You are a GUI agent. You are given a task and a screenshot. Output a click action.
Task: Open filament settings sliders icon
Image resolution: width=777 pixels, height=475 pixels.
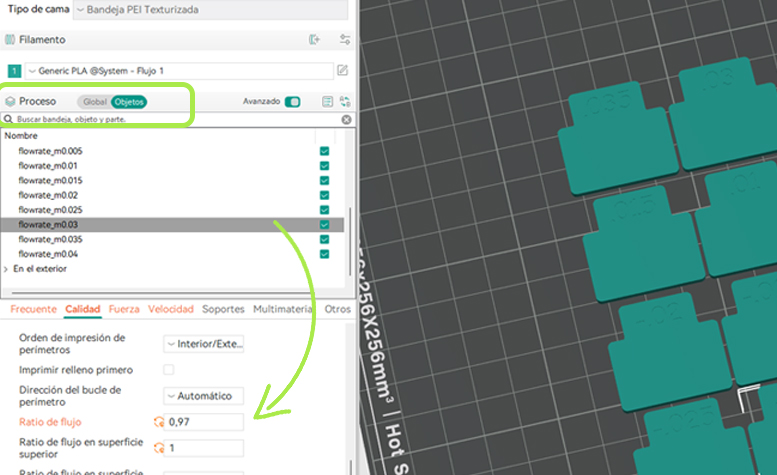coord(345,40)
